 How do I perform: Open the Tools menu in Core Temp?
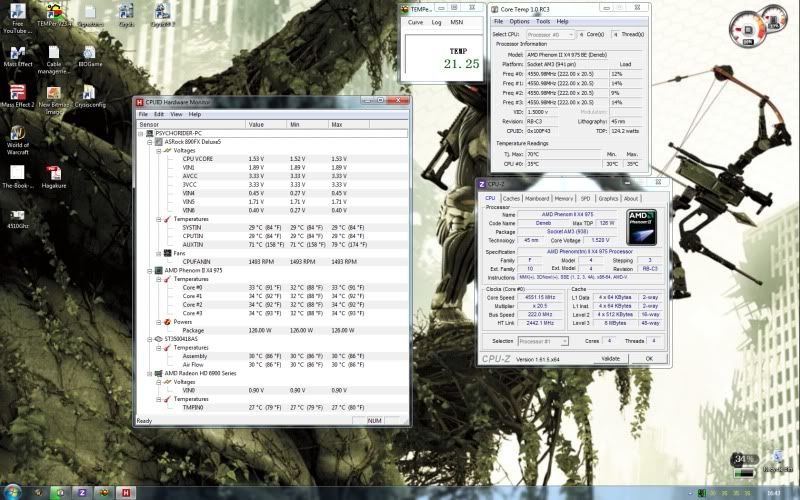point(543,21)
